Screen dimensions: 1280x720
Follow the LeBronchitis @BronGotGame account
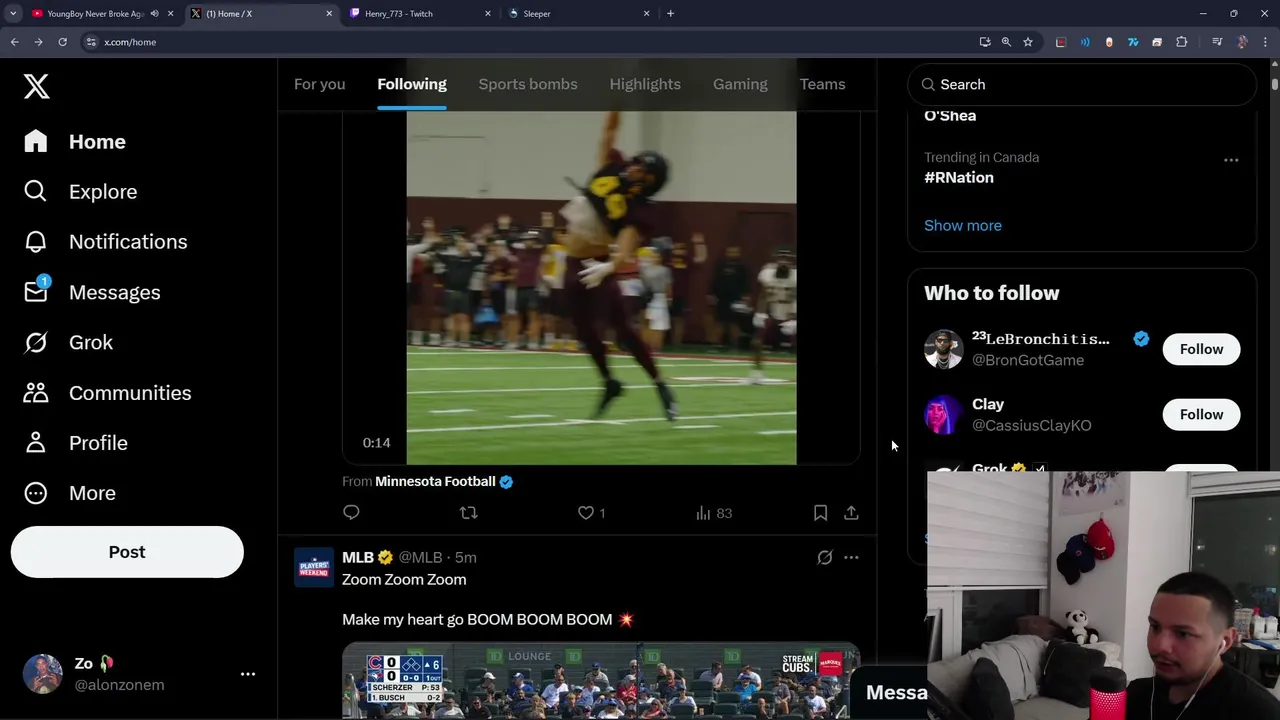coord(1201,349)
